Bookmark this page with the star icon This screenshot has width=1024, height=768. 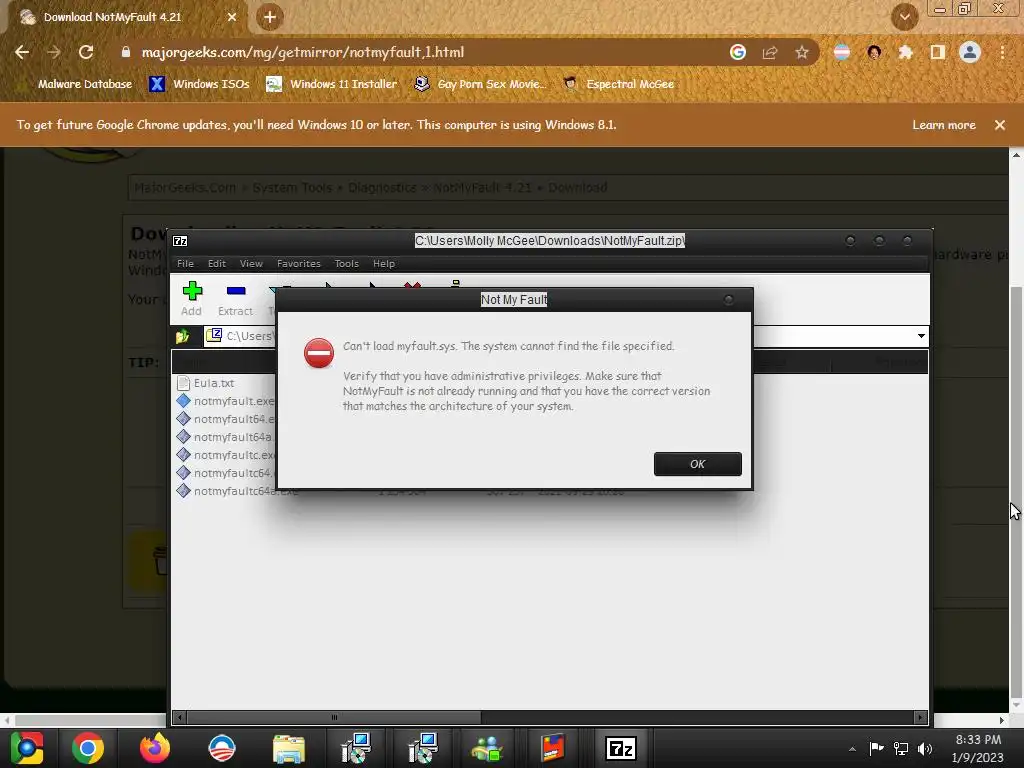802,52
